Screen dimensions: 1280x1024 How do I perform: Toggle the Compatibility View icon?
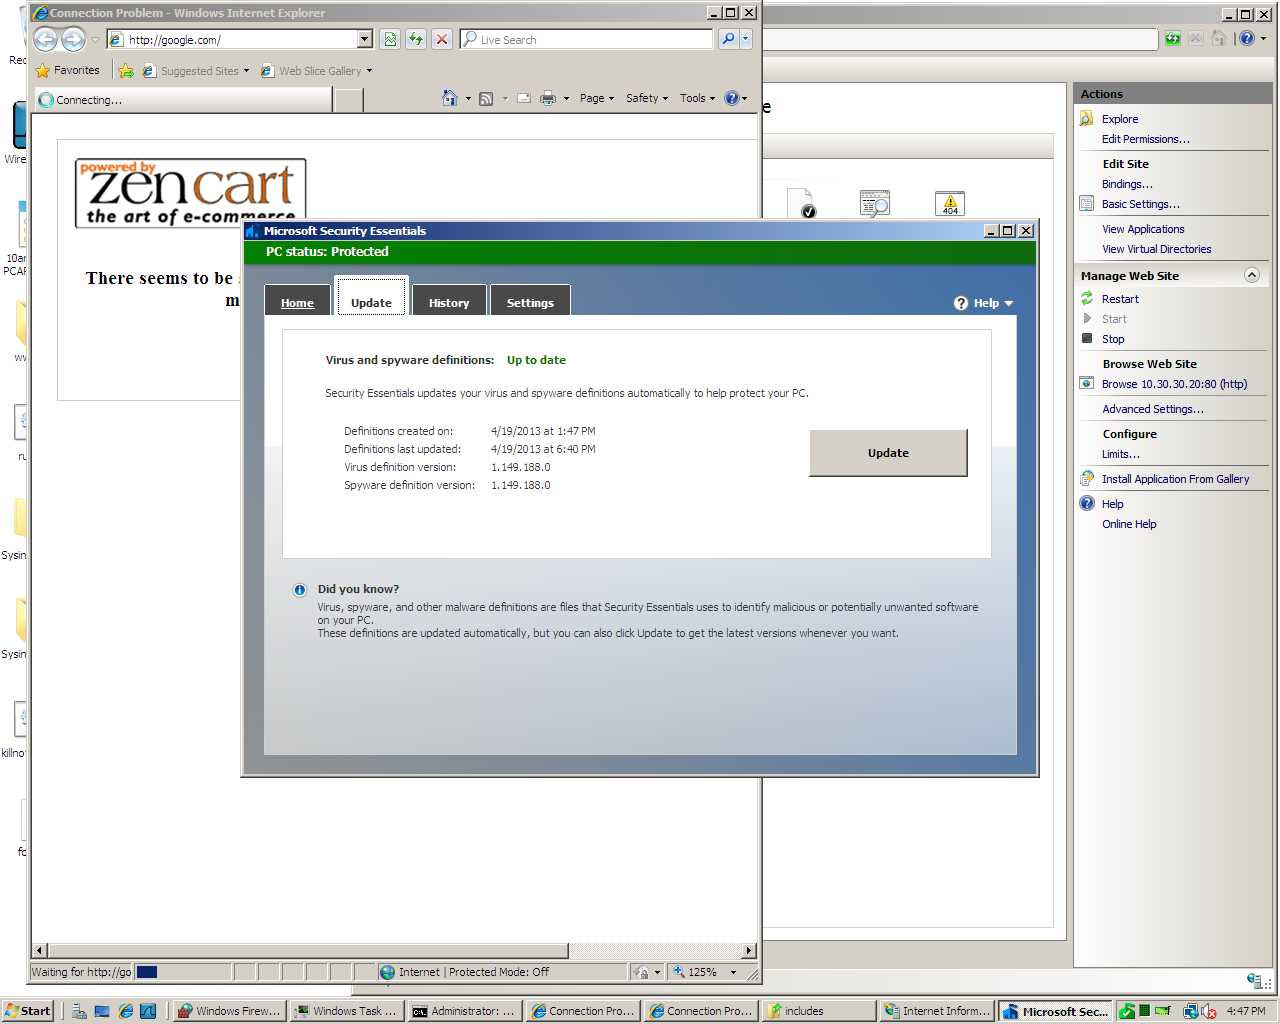pyautogui.click(x=390, y=39)
